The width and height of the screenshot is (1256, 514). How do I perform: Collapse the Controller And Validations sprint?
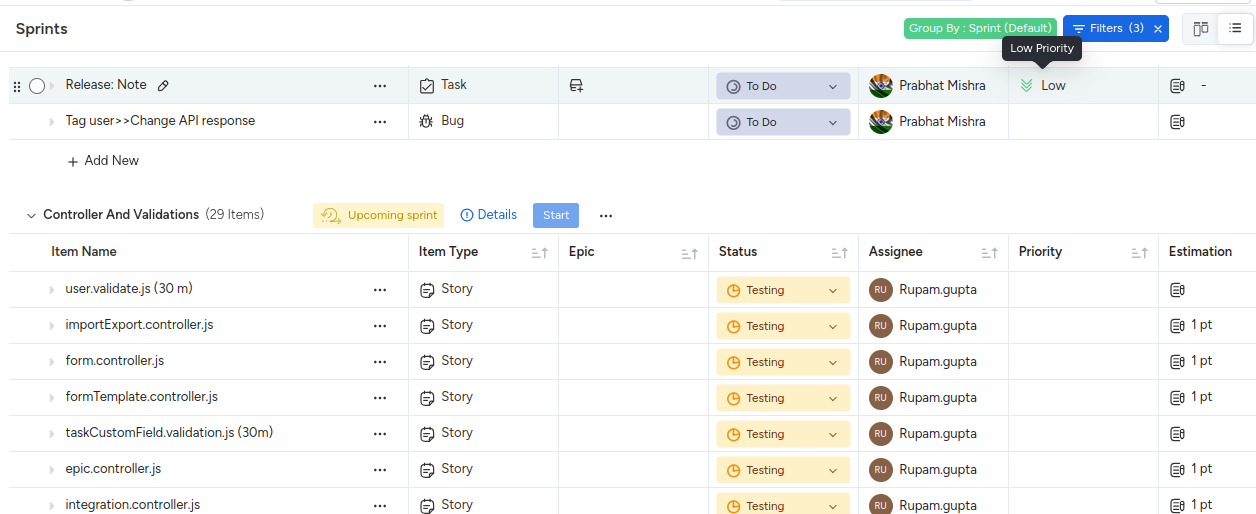pyautogui.click(x=30, y=215)
